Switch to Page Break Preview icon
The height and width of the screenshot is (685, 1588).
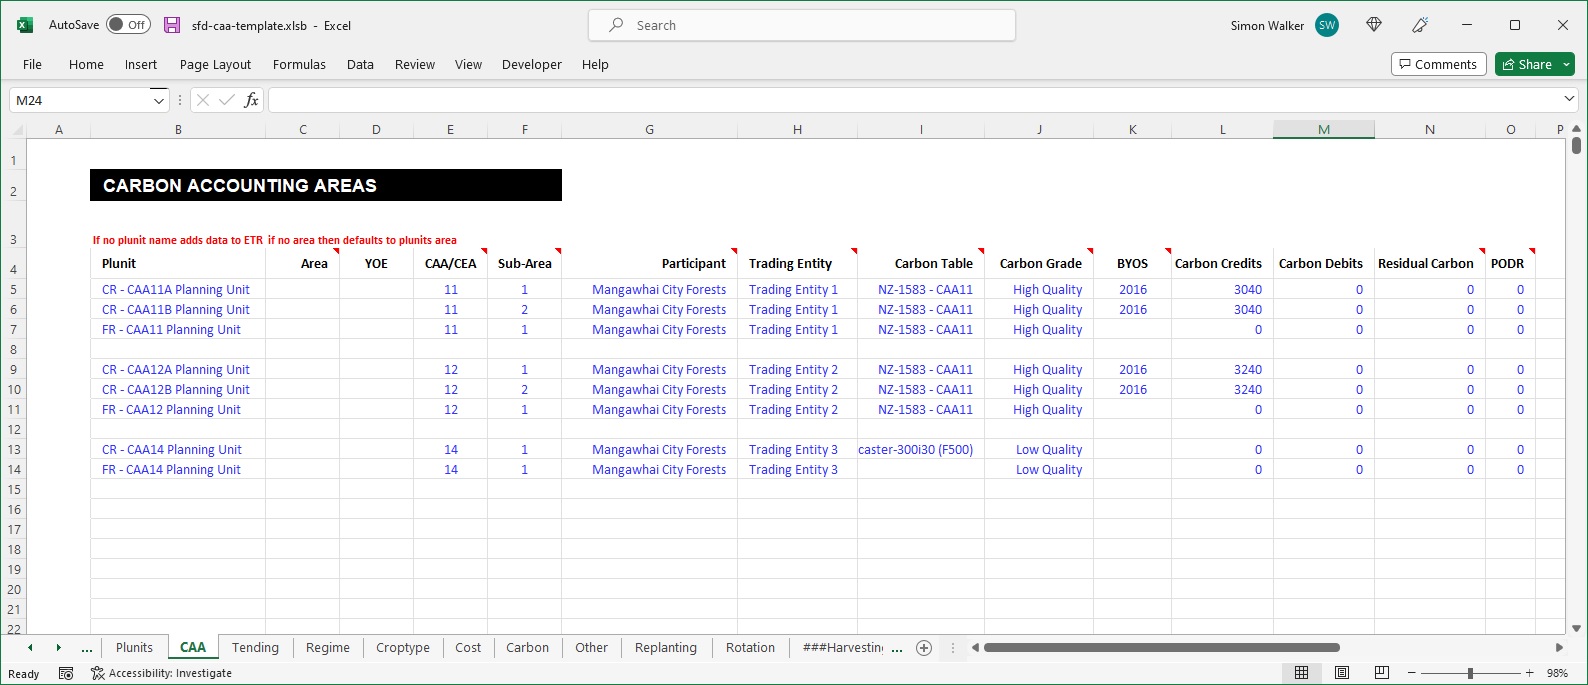click(1382, 673)
